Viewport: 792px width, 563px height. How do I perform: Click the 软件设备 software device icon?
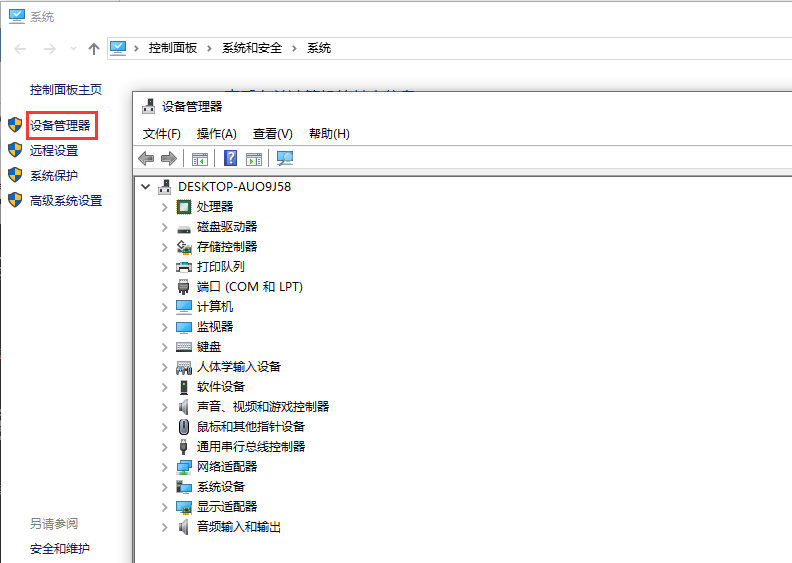pyautogui.click(x=184, y=387)
